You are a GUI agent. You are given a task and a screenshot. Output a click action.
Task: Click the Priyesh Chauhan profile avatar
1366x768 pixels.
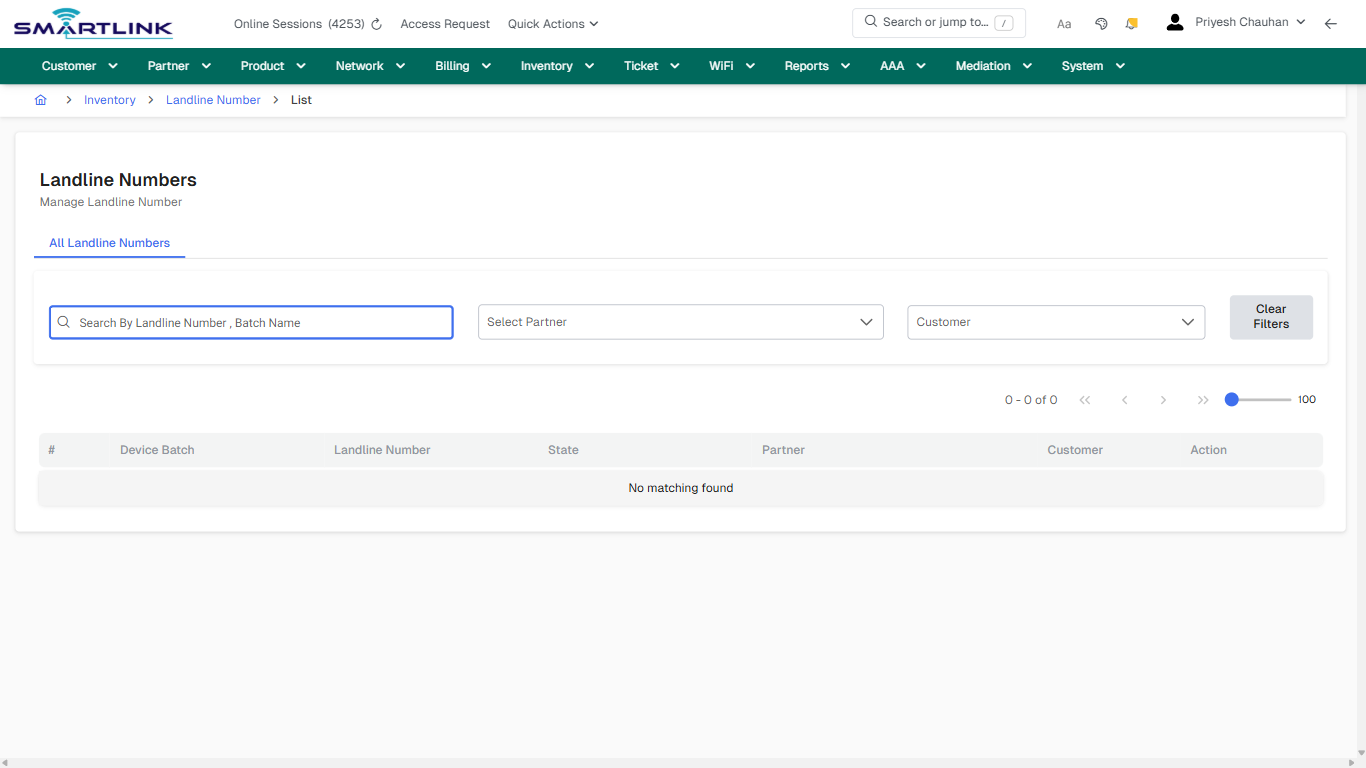(x=1174, y=21)
